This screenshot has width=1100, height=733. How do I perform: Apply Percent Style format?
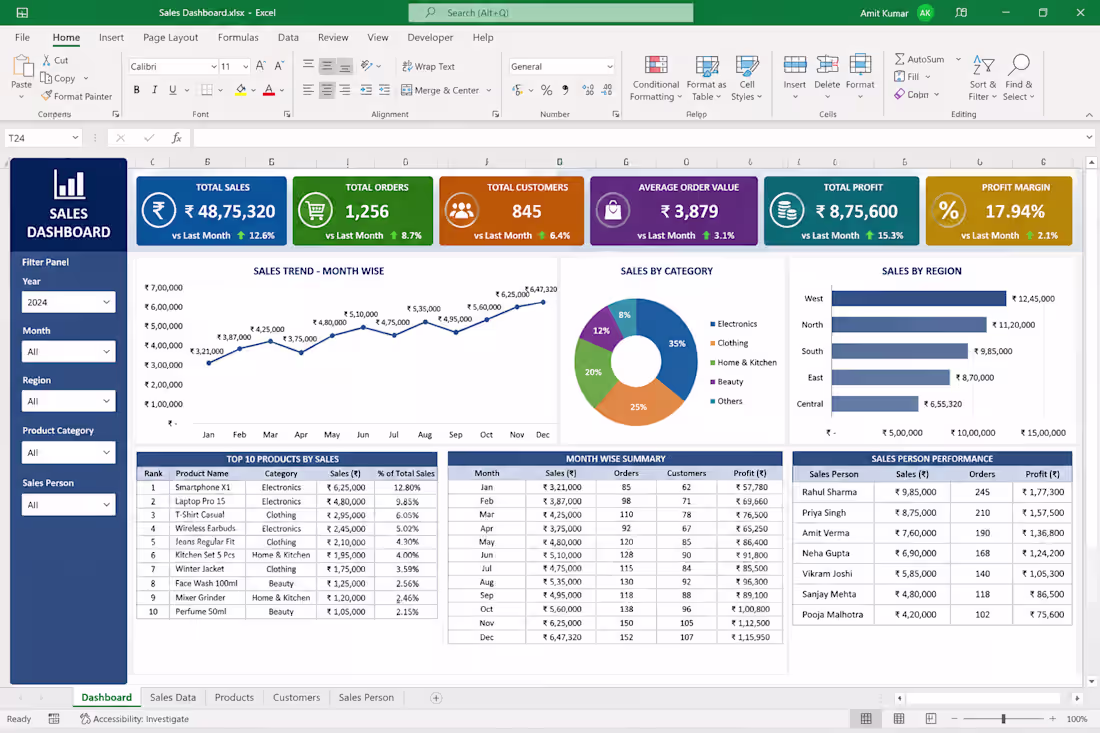pos(546,90)
